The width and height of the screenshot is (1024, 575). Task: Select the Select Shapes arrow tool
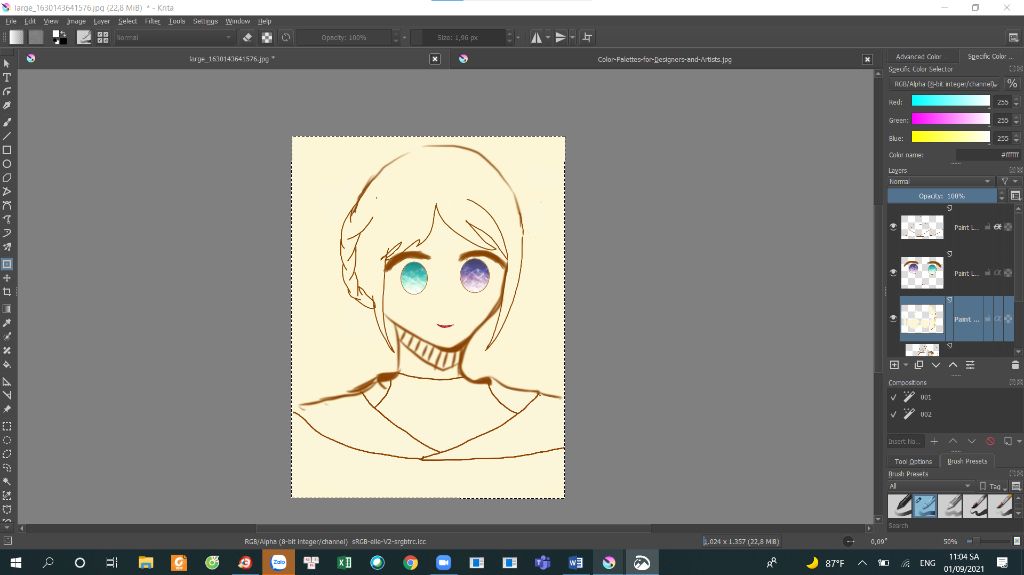[7, 63]
